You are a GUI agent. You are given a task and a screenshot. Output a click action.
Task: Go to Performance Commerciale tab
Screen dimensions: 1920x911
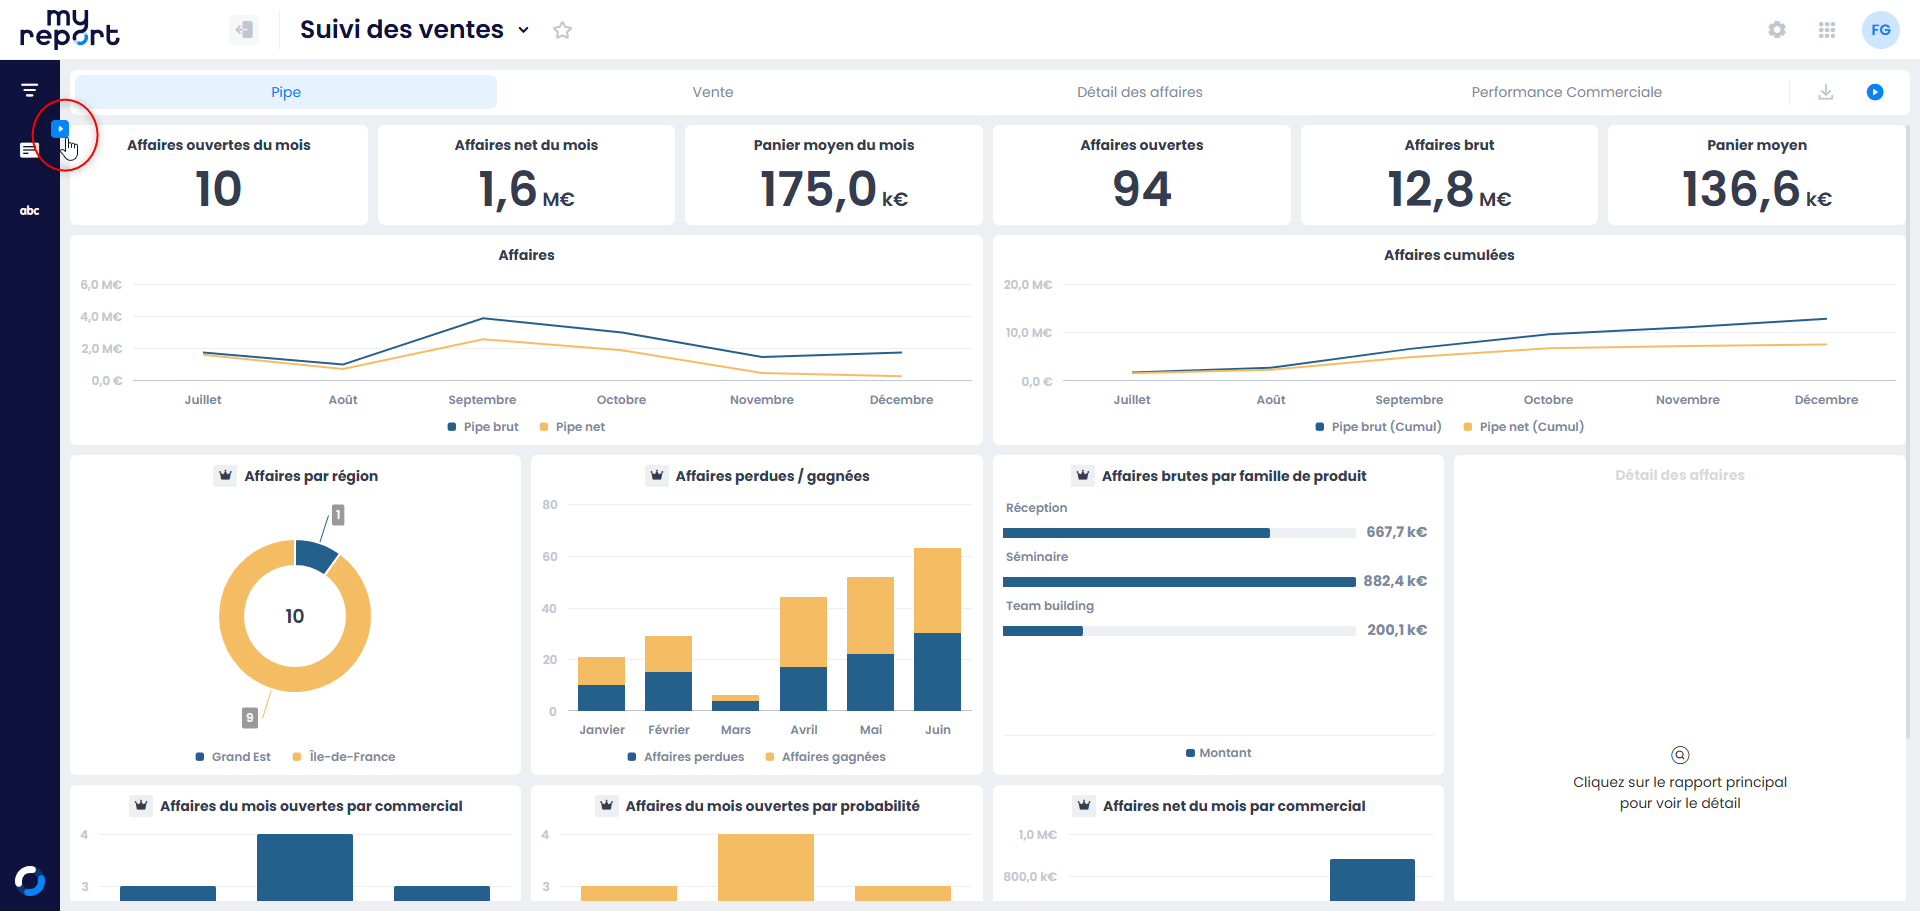coord(1566,92)
